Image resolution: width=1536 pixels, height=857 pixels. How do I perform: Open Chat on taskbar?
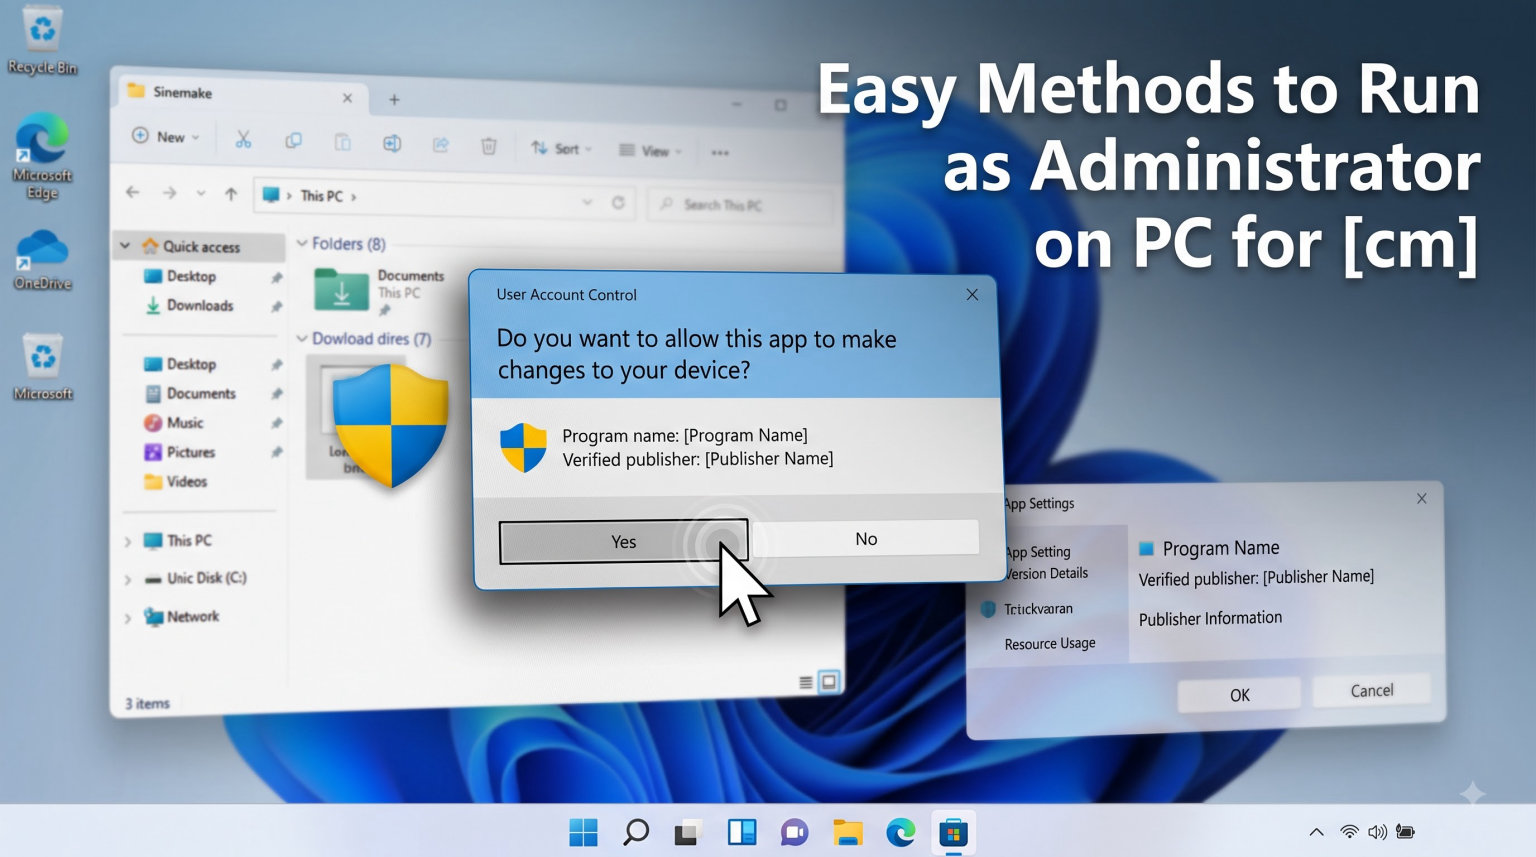(x=795, y=832)
